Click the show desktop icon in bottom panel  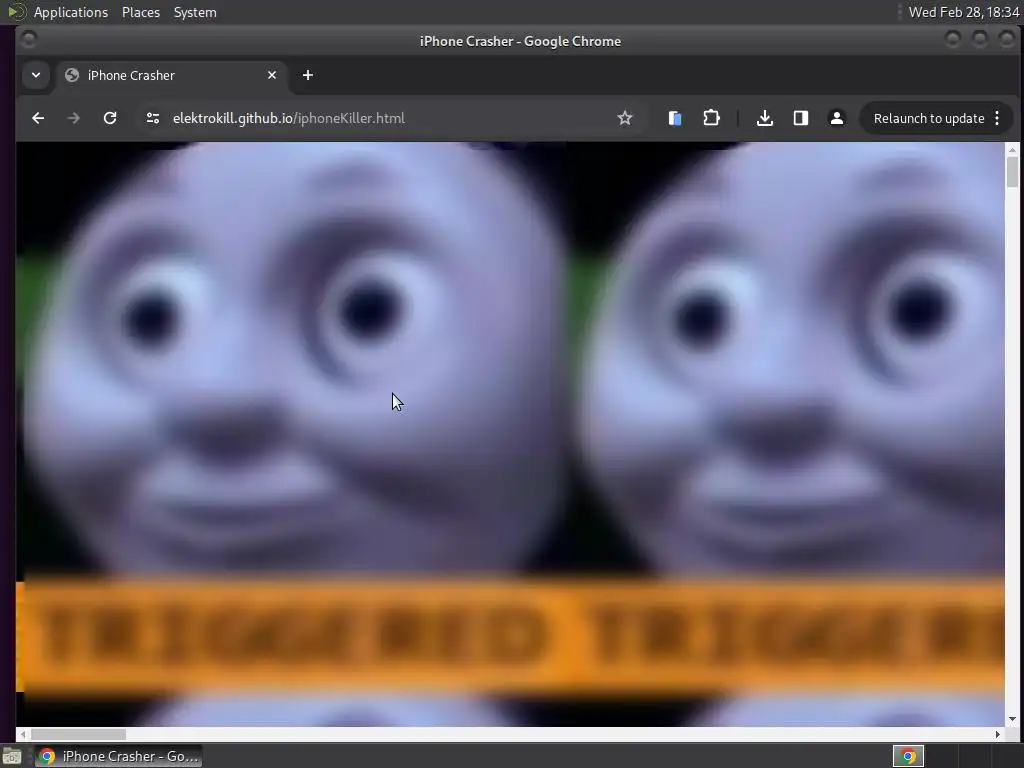(x=12, y=756)
